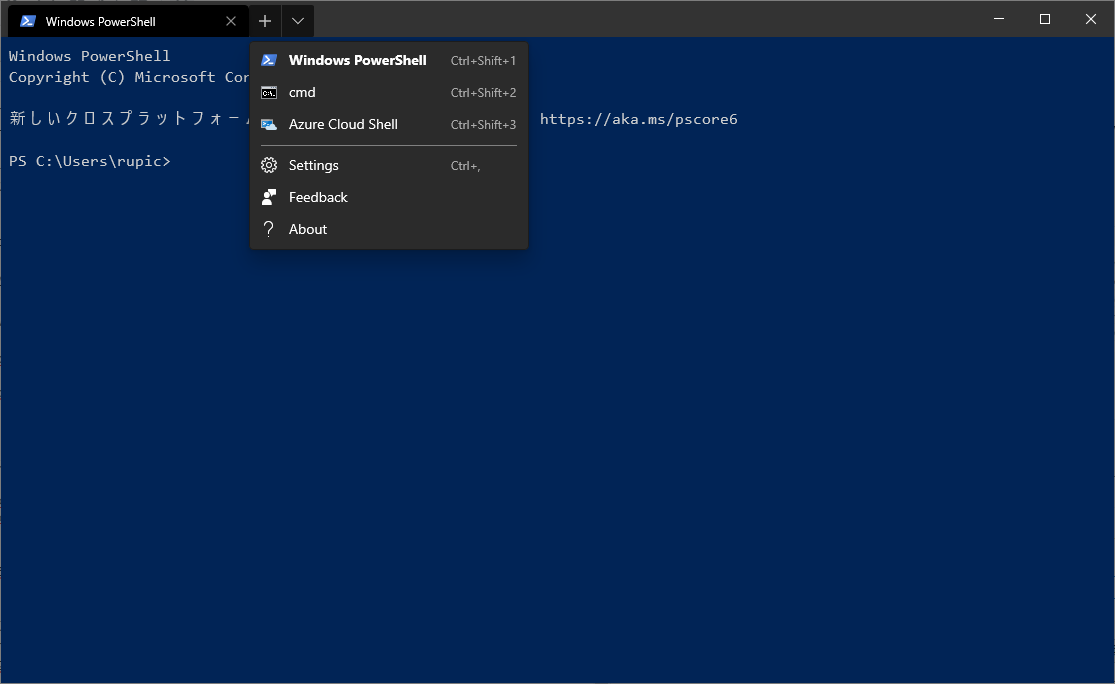Click the PowerShell icon in the tab
Image resolution: width=1115 pixels, height=684 pixels.
[x=28, y=21]
